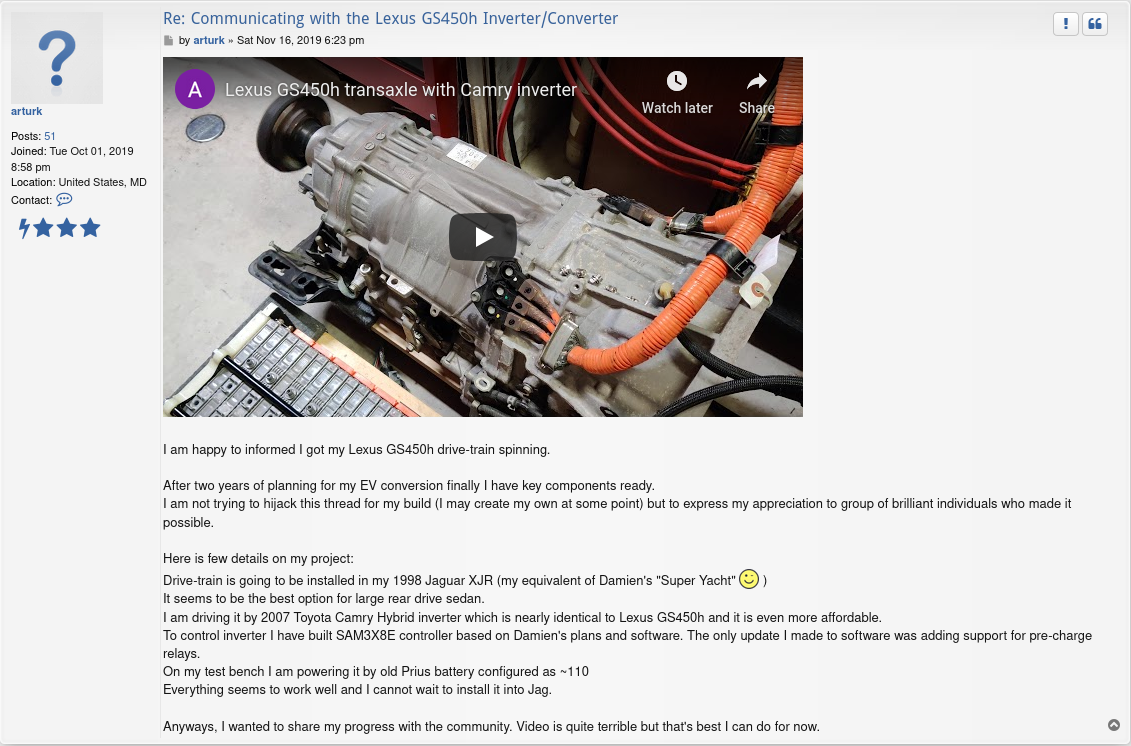Click the post date 'Sat Nov 16, 2019 6:23 pm'
Screen dimensions: 1131x746
point(300,40)
